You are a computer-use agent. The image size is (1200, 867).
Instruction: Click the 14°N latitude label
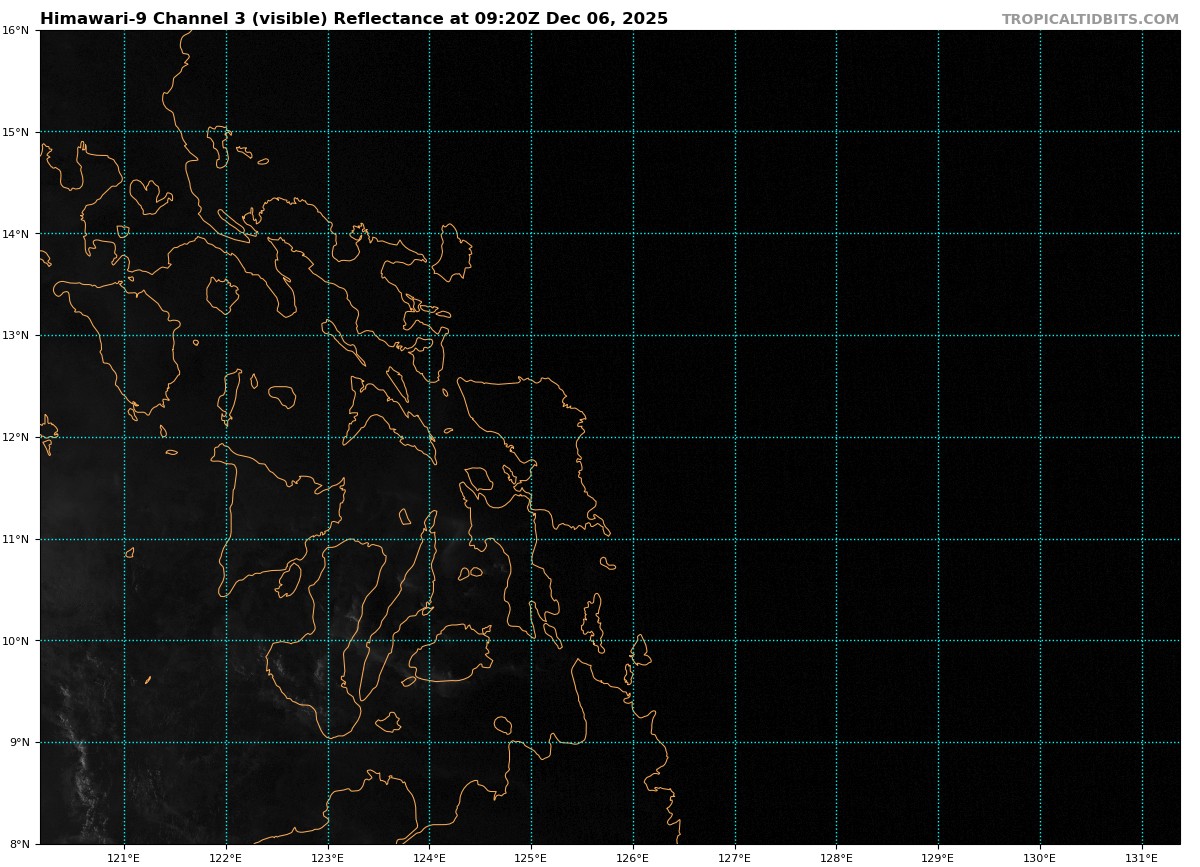(x=15, y=234)
